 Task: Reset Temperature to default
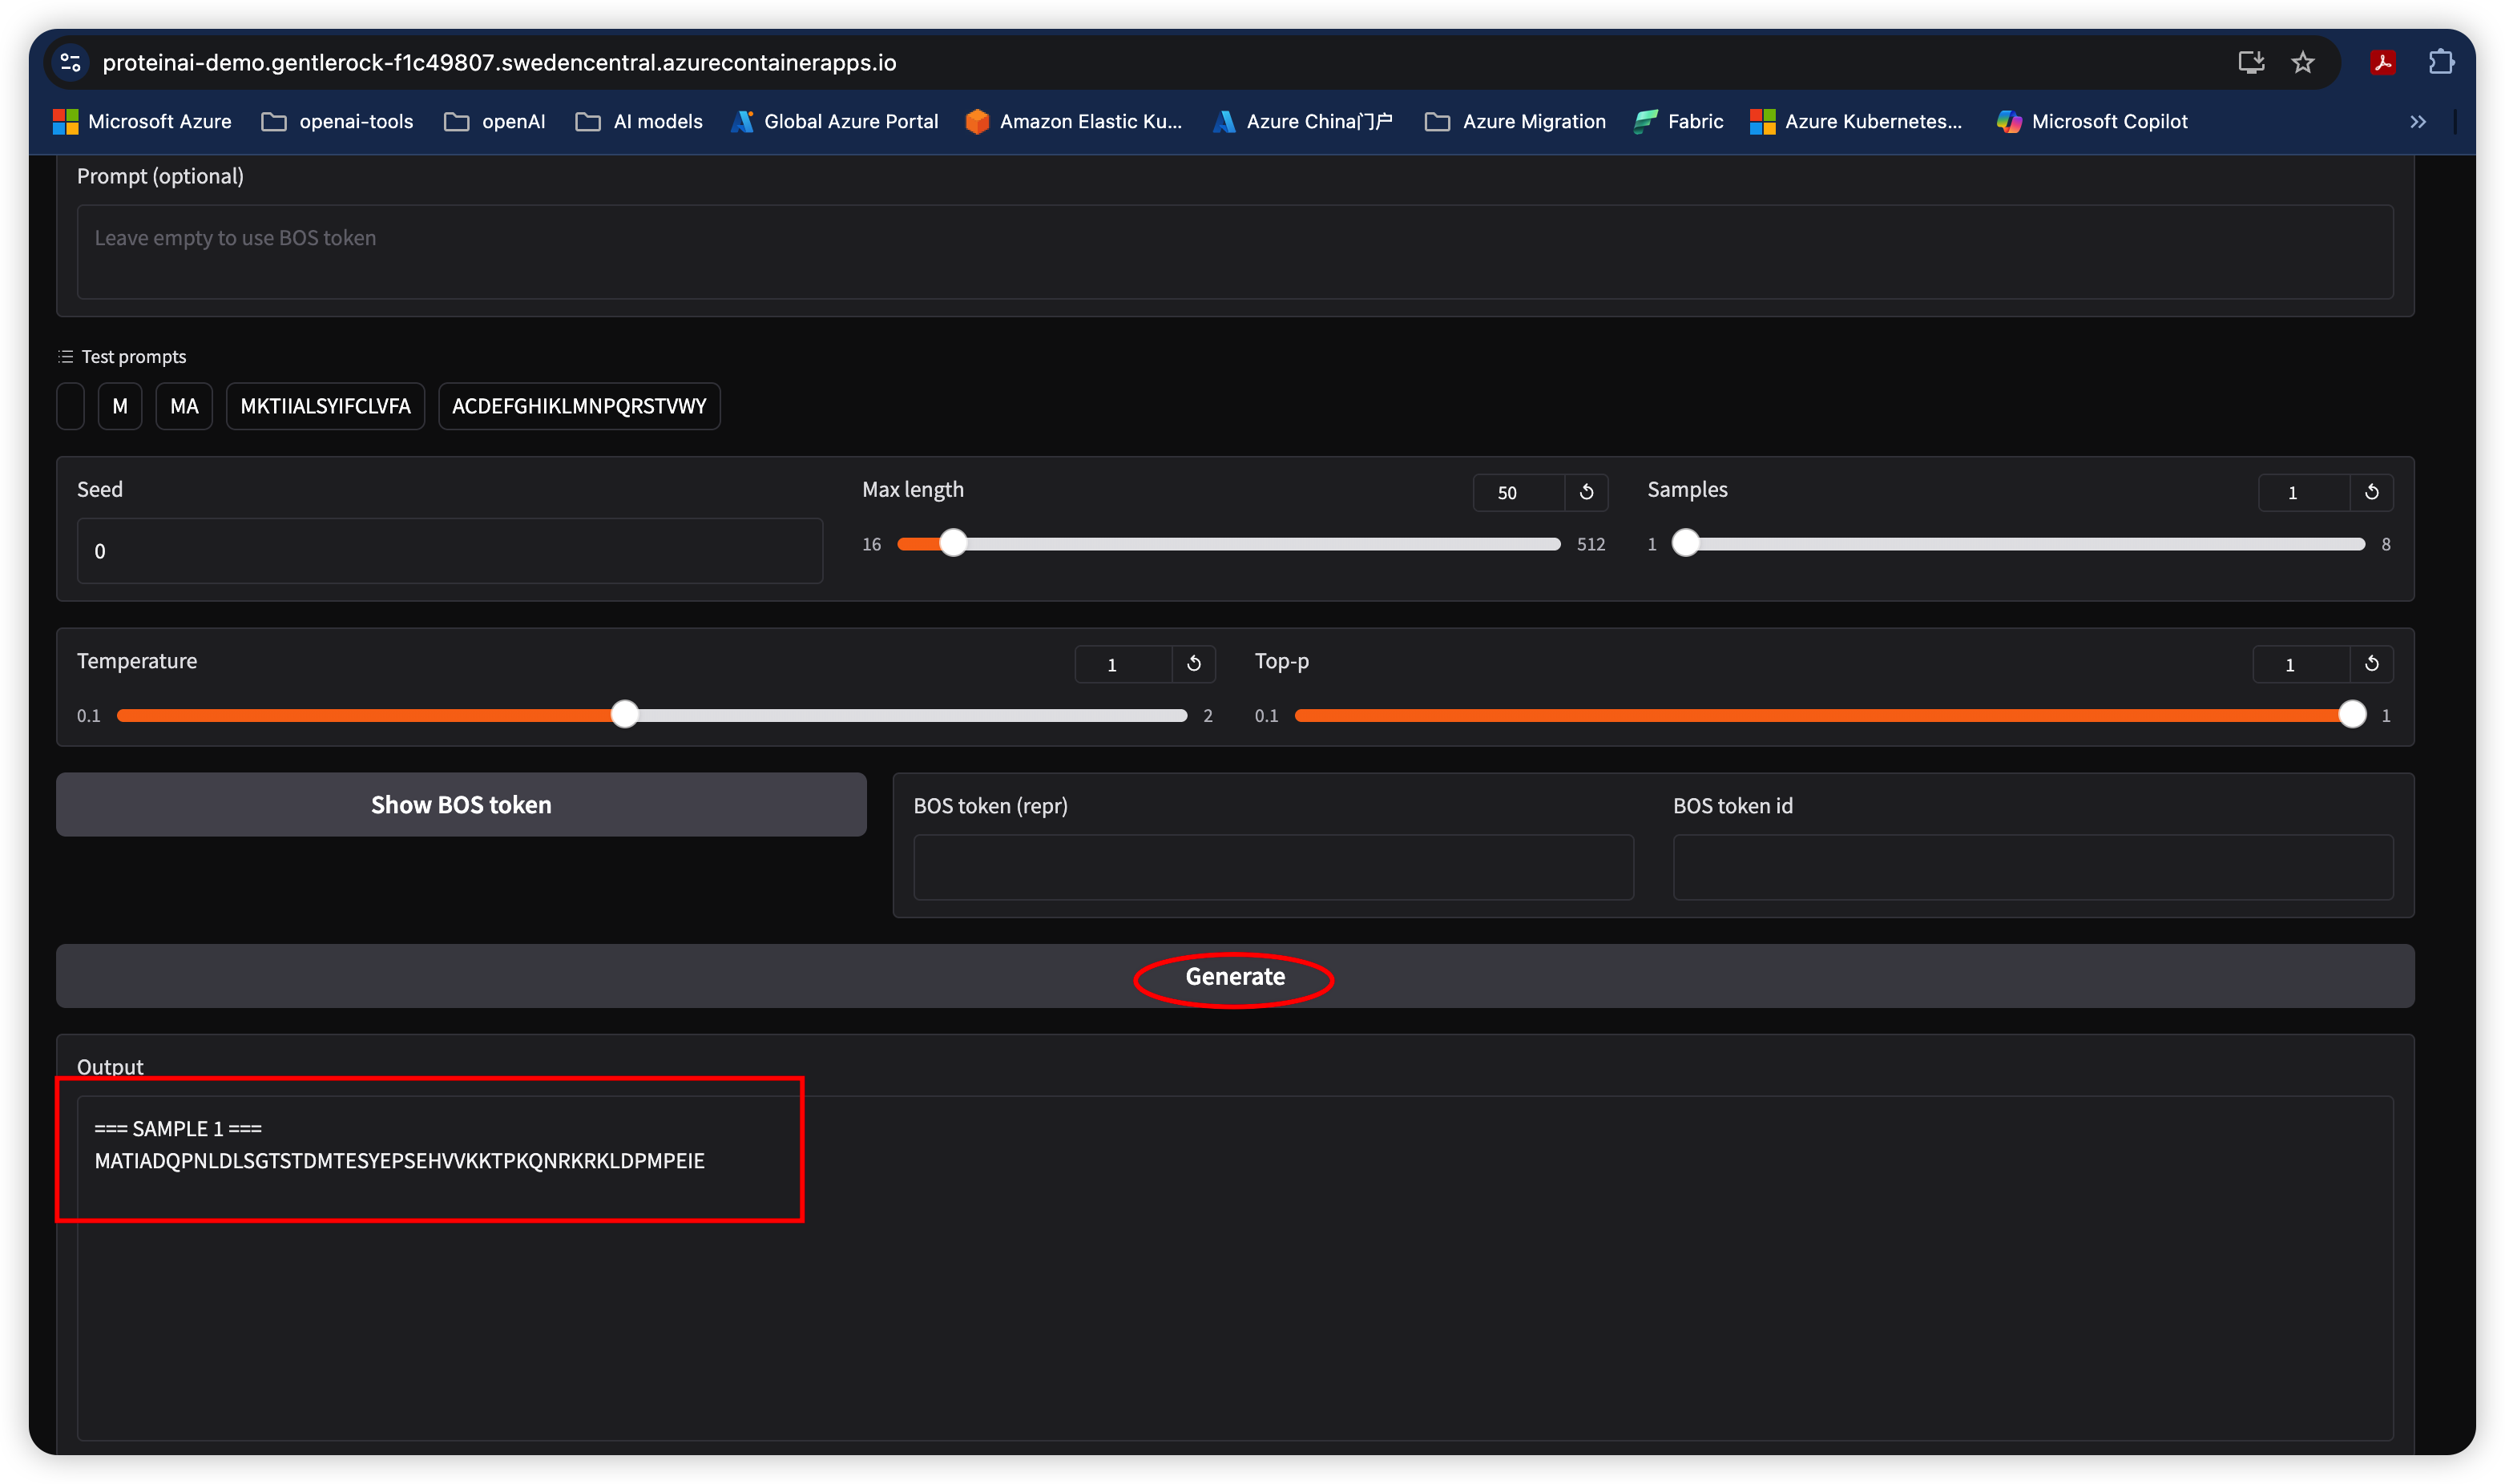(x=1194, y=664)
